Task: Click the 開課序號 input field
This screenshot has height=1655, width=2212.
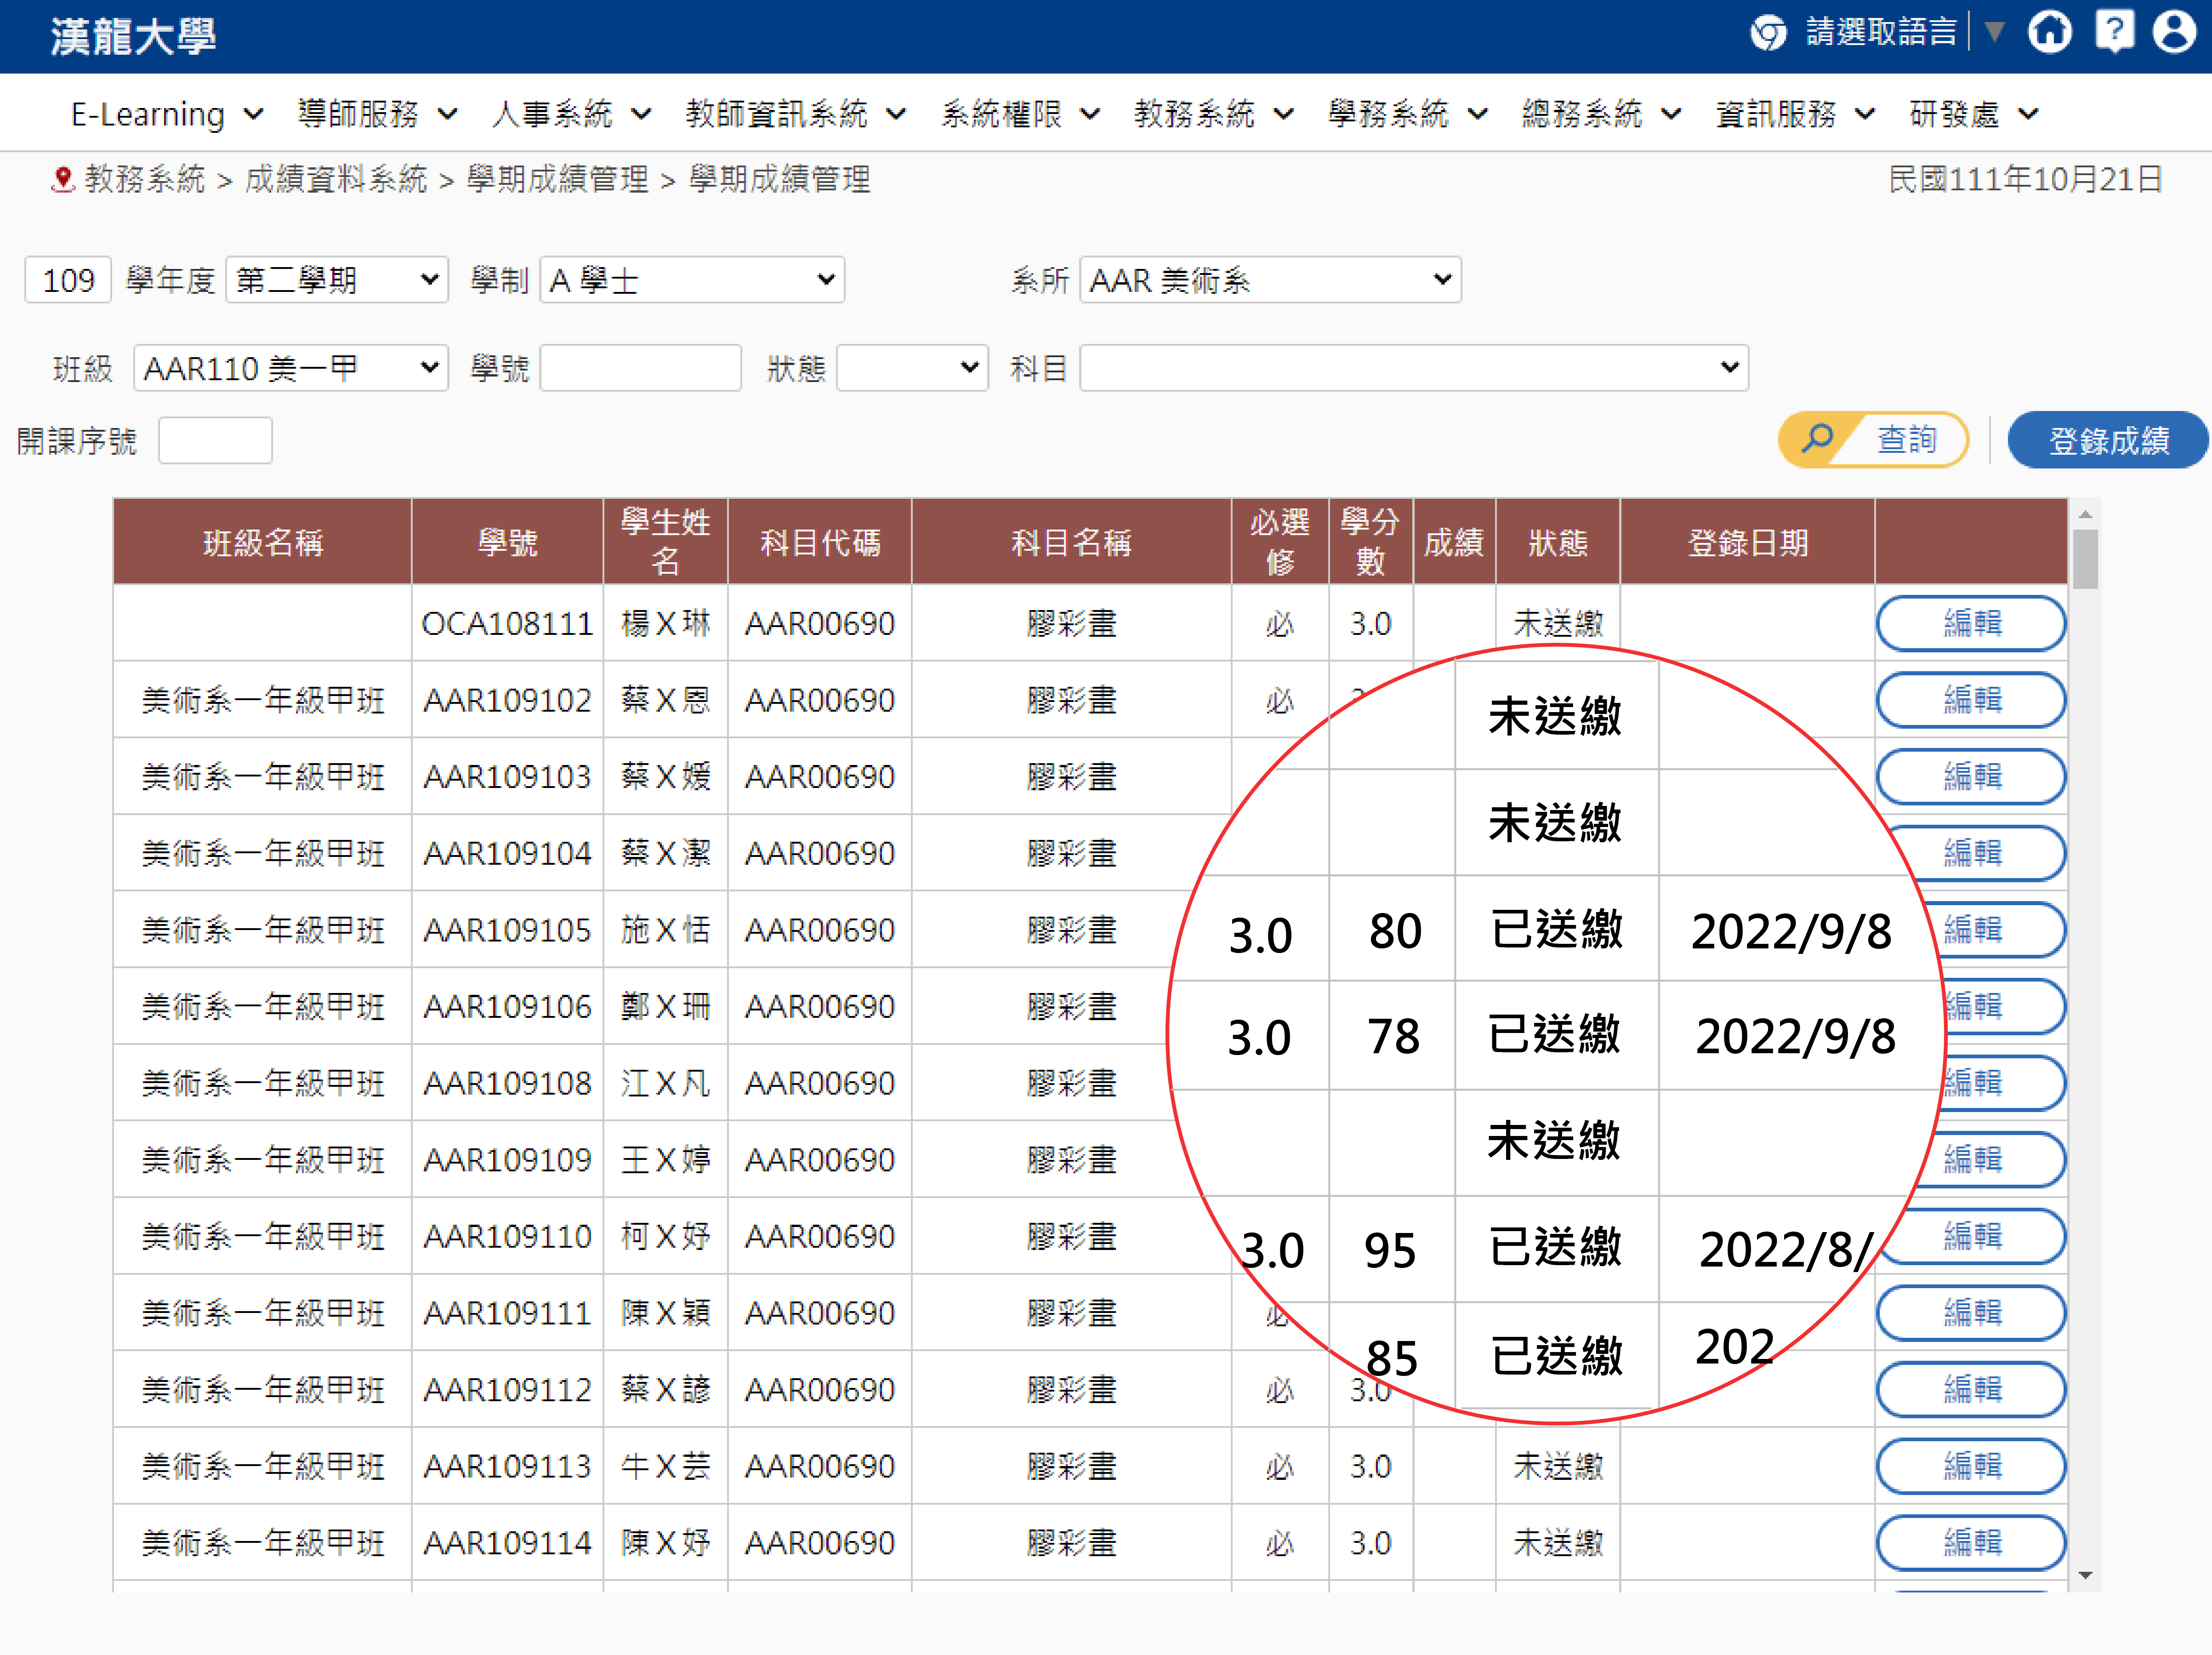Action: tap(215, 440)
